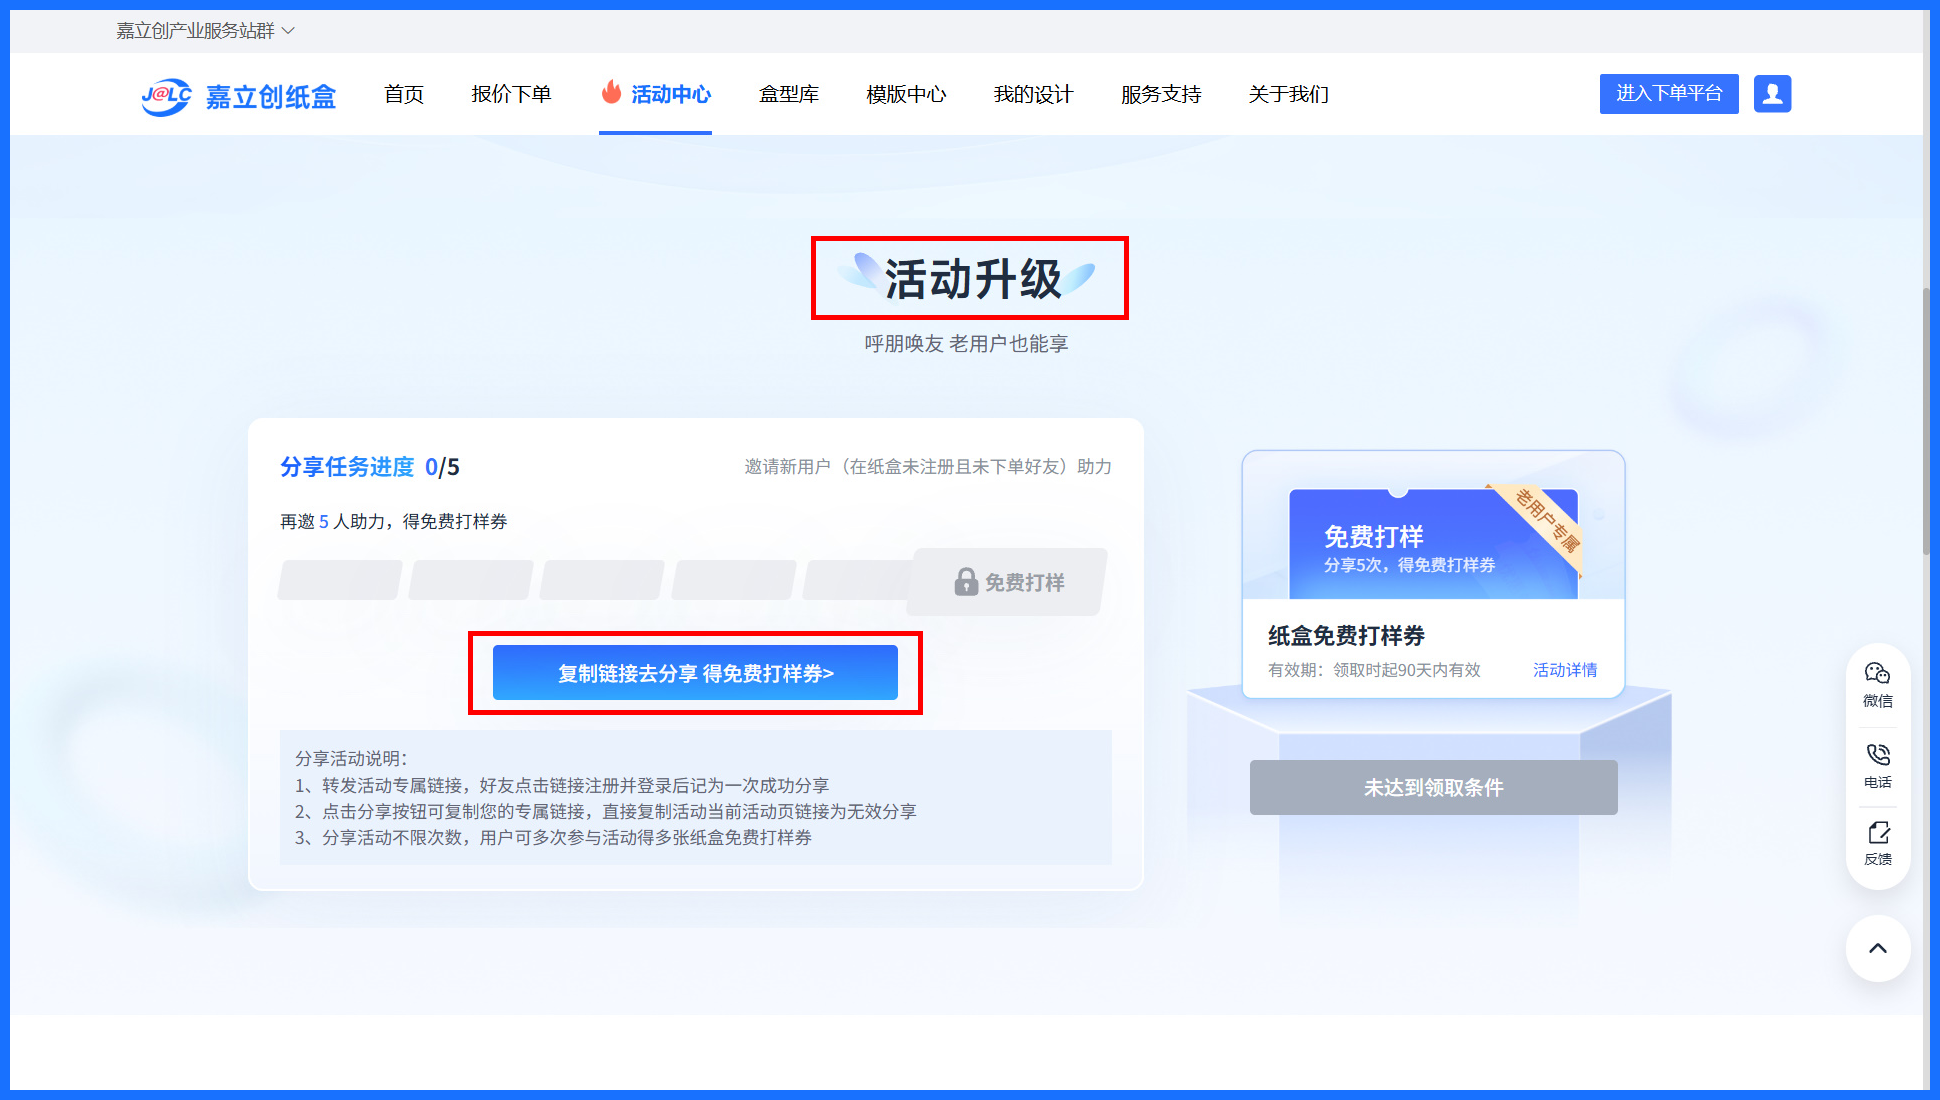This screenshot has height=1100, width=1940.
Task: Open the 服务支持 menu item
Action: (1161, 94)
